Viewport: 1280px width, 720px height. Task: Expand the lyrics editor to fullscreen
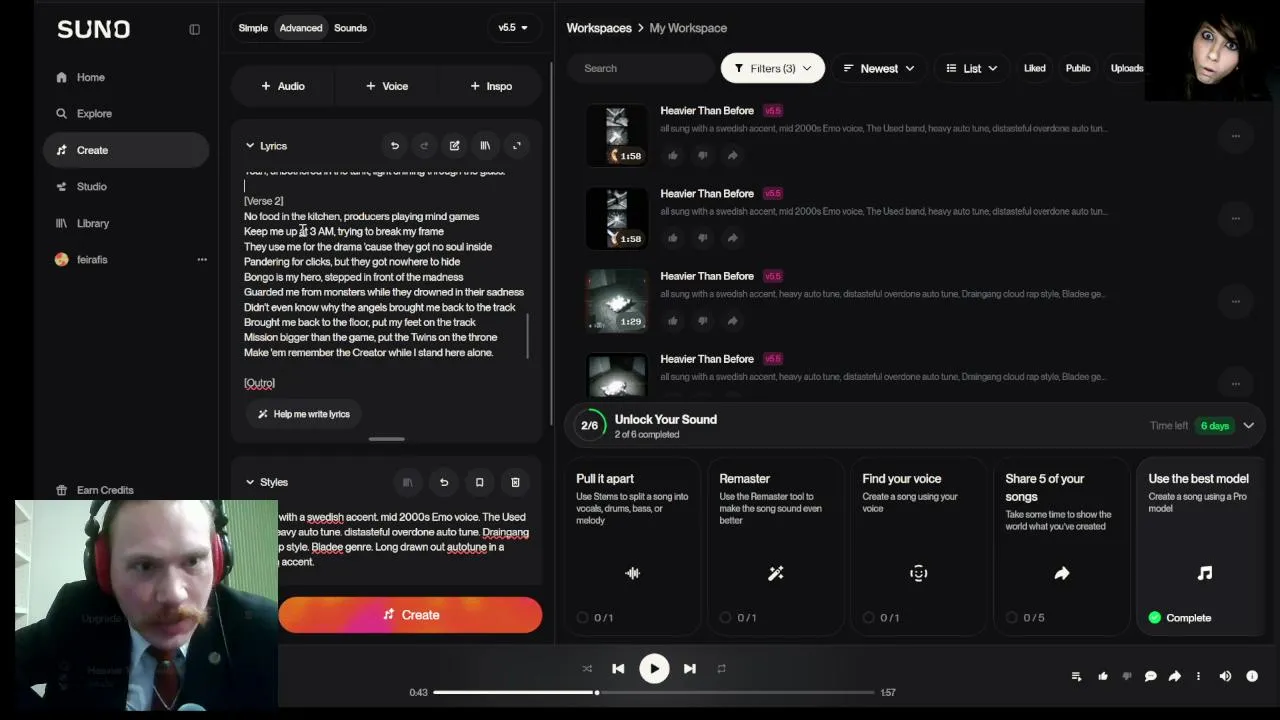coord(517,146)
